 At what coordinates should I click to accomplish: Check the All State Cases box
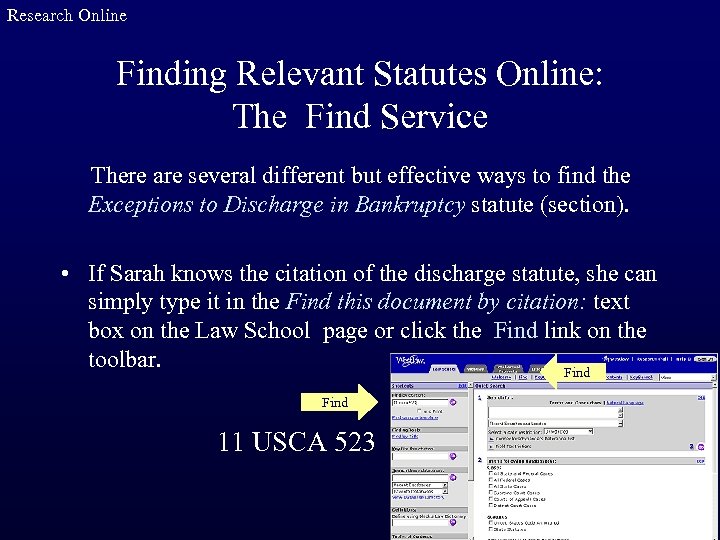[x=491, y=486]
